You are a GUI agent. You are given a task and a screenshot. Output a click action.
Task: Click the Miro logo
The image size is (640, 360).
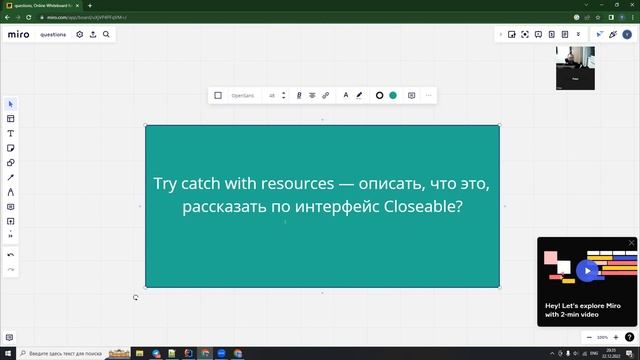[x=18, y=35]
